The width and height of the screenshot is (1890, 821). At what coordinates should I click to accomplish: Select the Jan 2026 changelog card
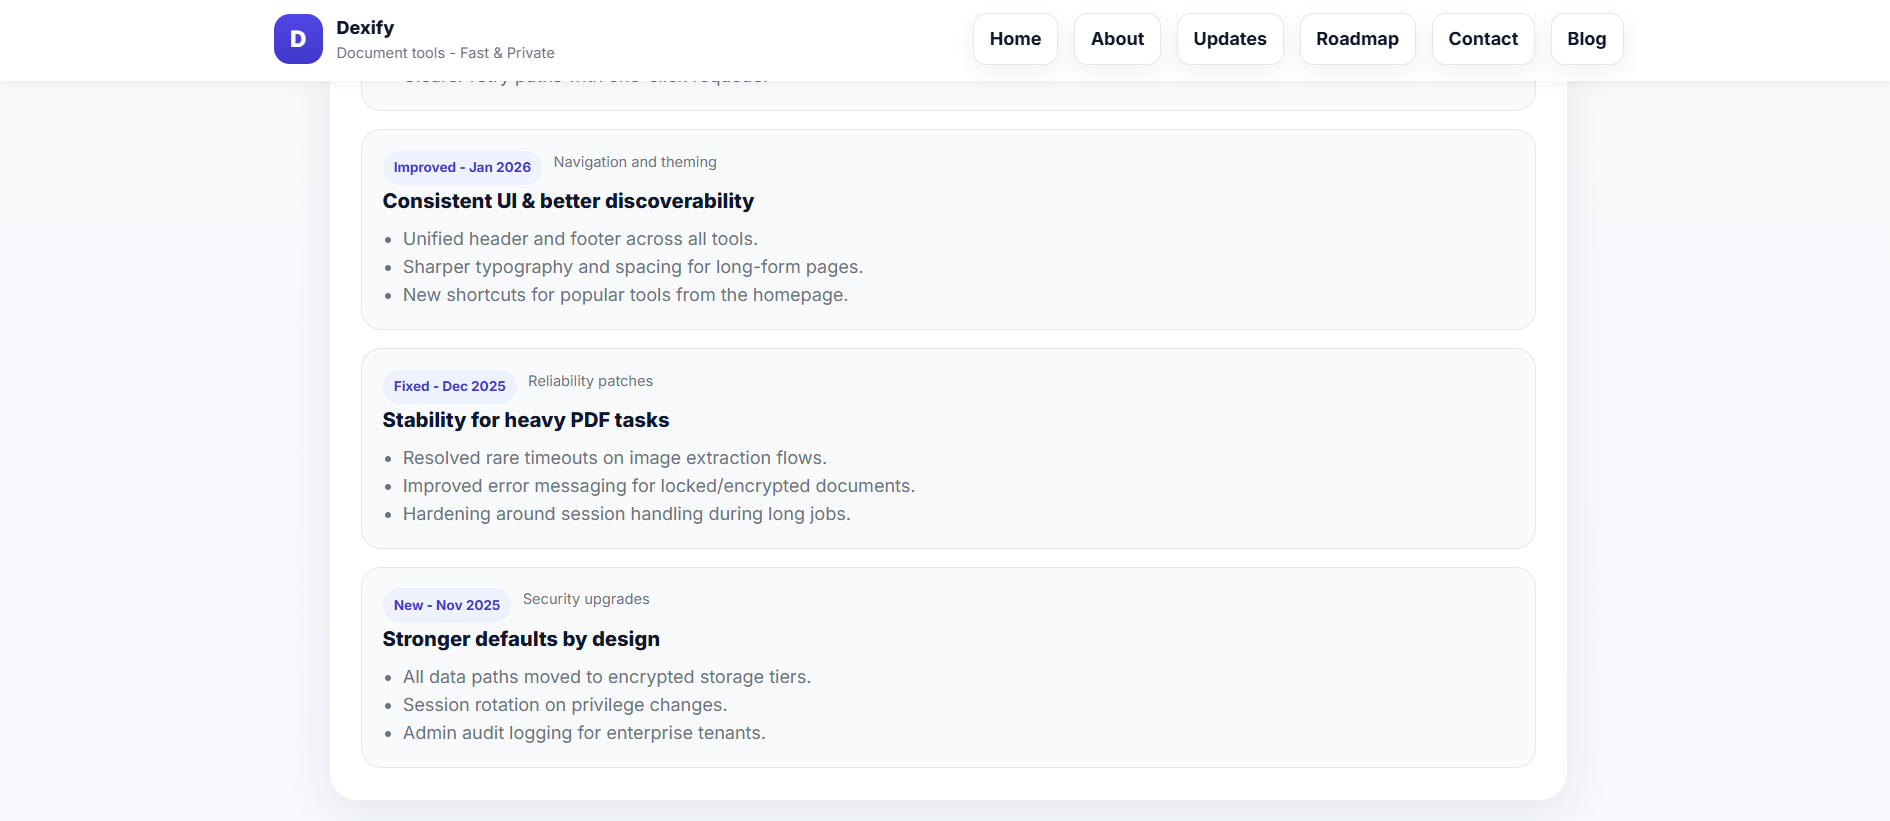[x=948, y=230]
